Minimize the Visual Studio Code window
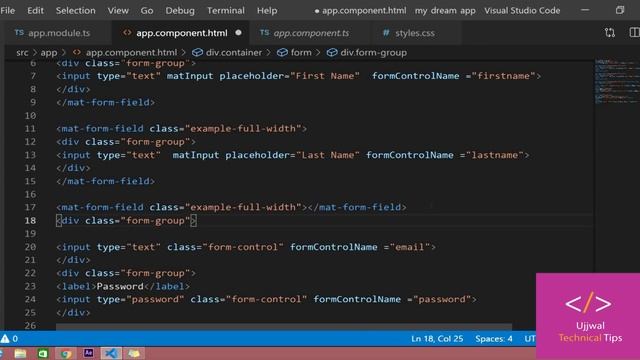 tap(585, 10)
